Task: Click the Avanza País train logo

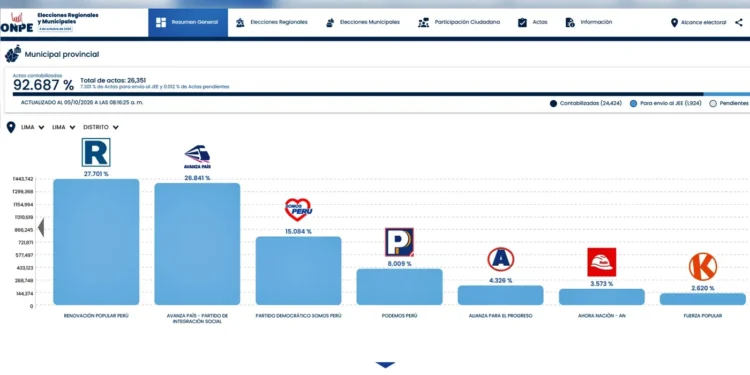Action: click(x=197, y=157)
